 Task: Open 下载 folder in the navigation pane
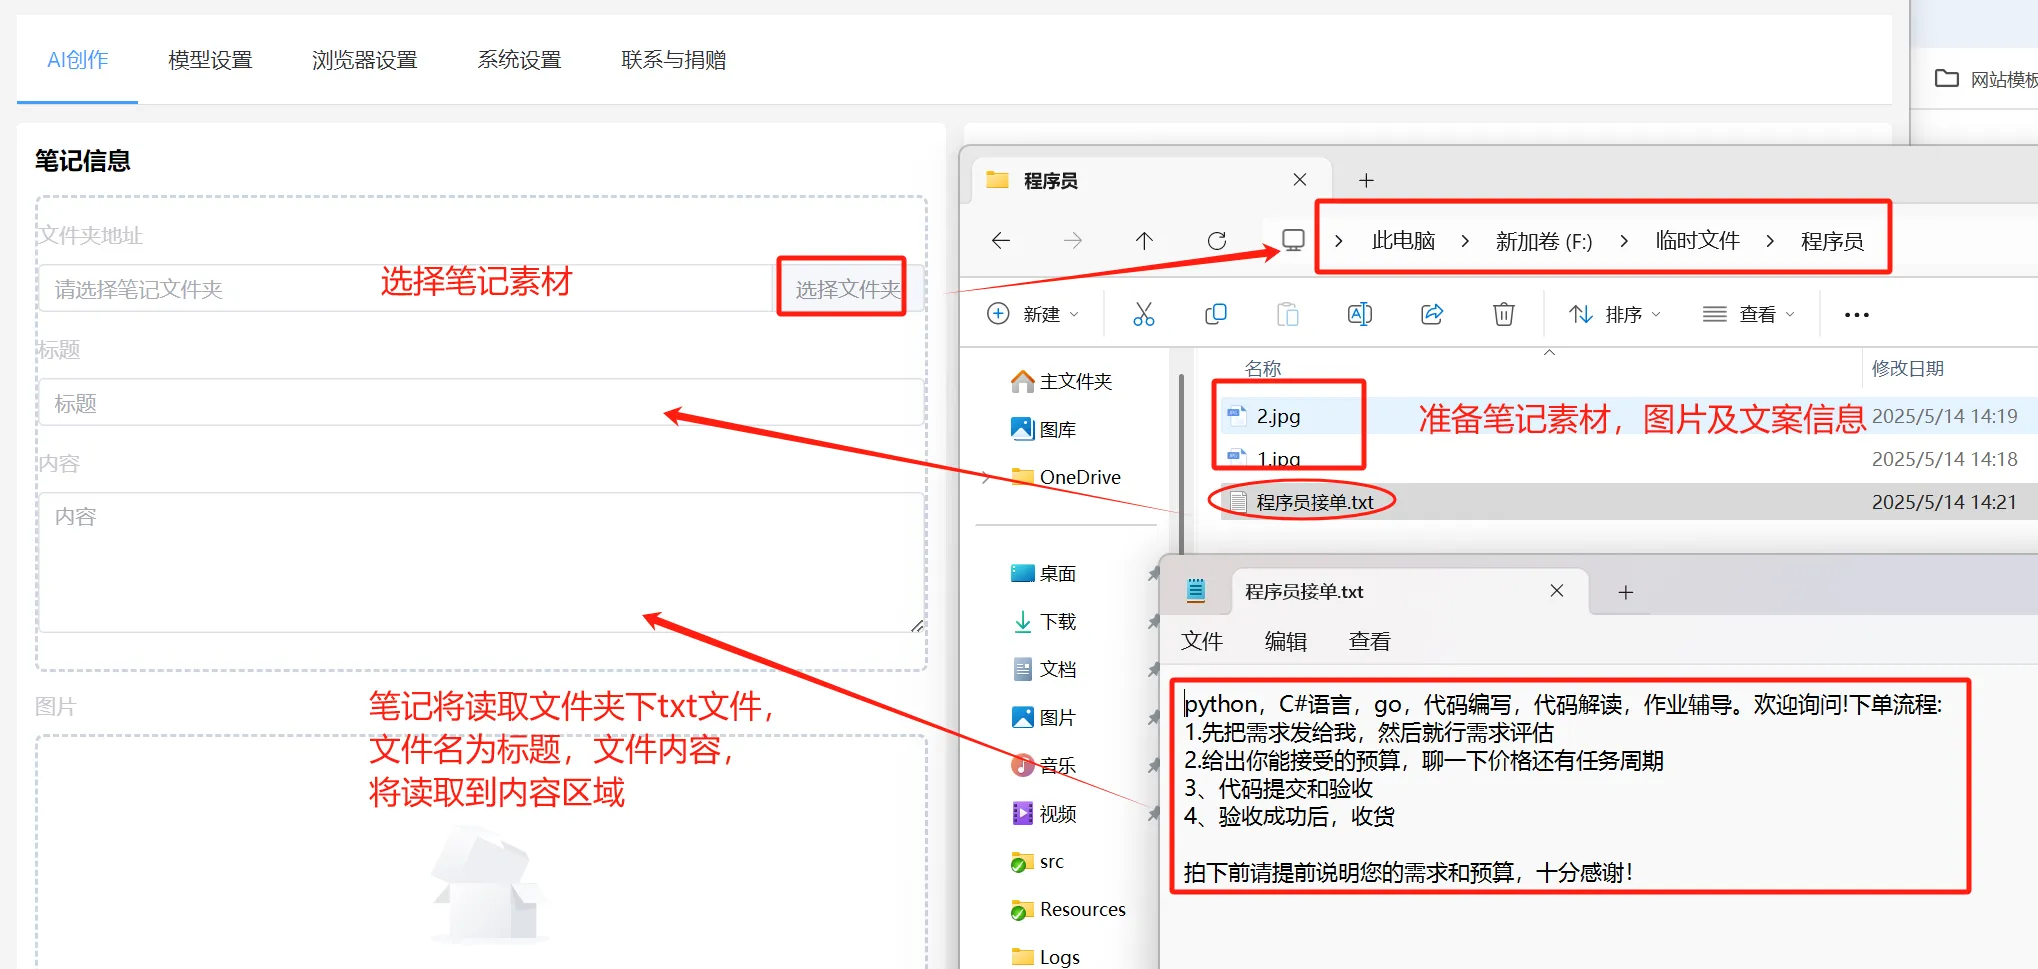point(1057,622)
